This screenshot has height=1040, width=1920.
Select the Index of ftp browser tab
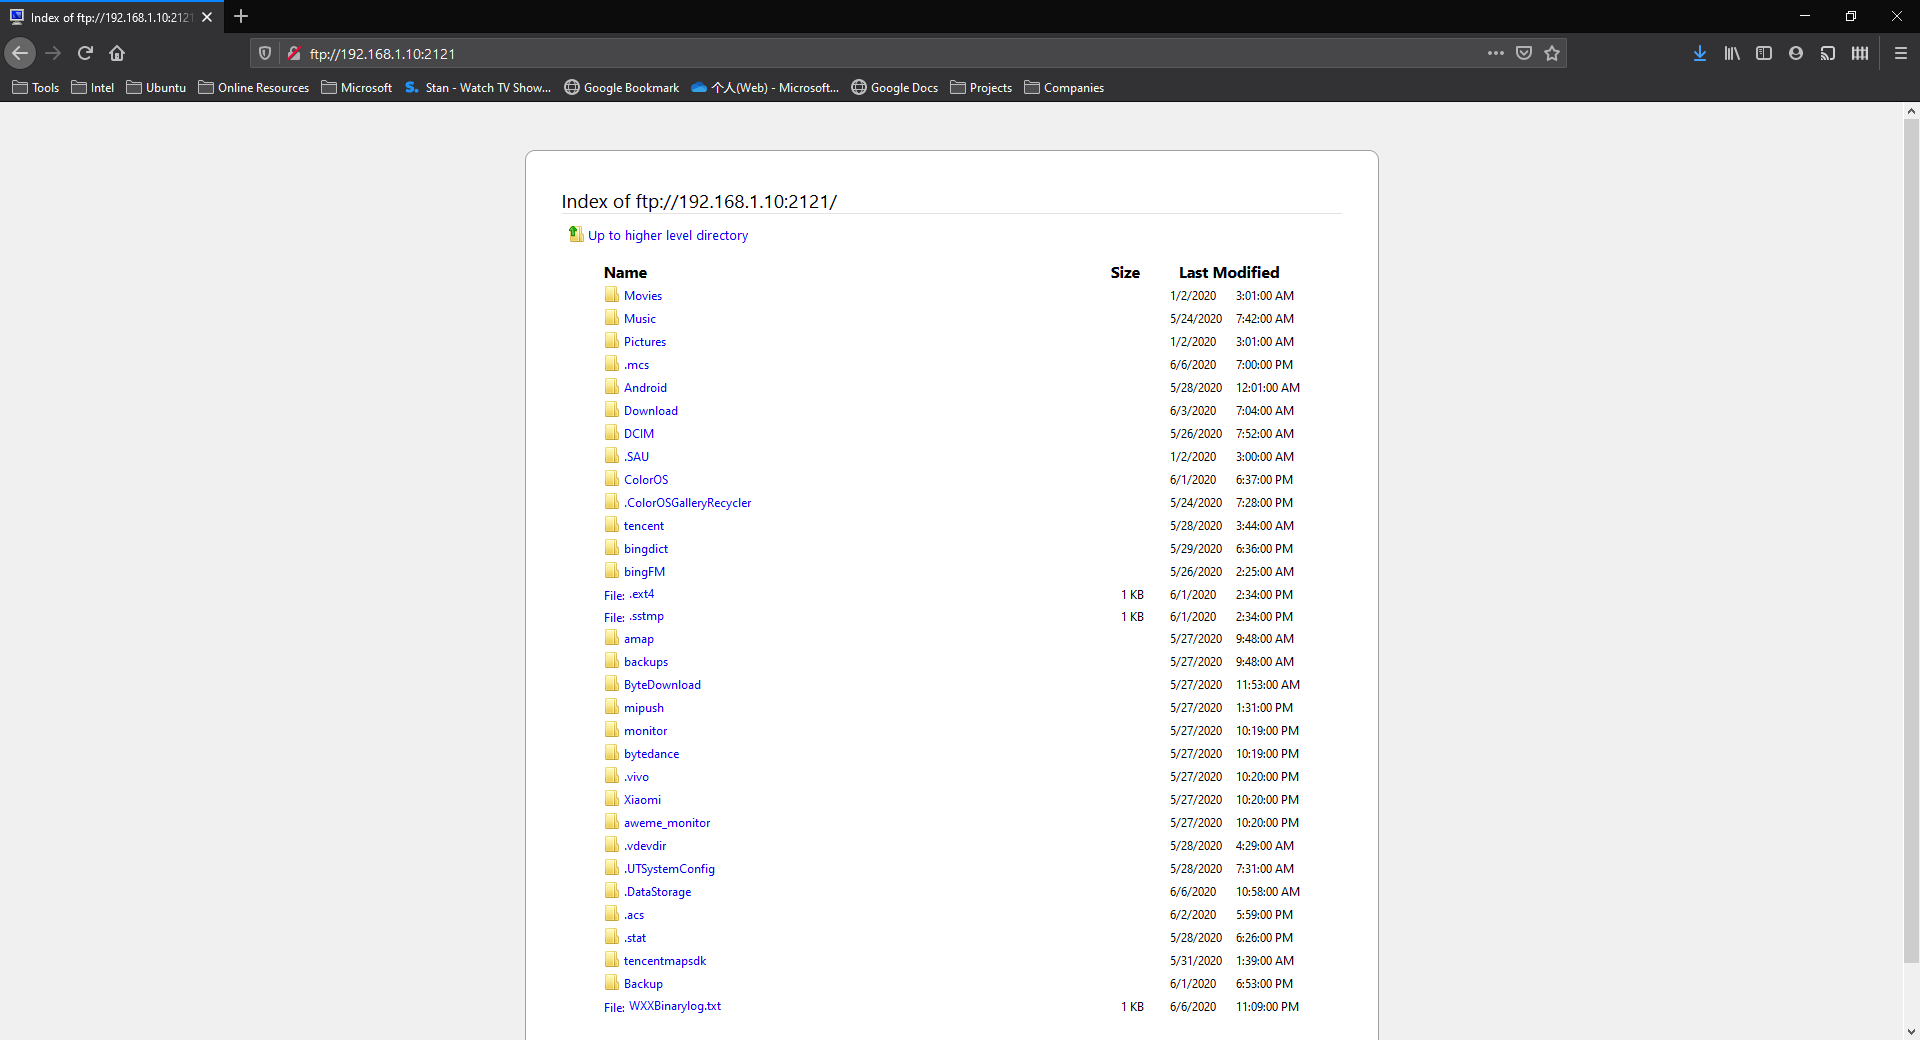coord(111,17)
